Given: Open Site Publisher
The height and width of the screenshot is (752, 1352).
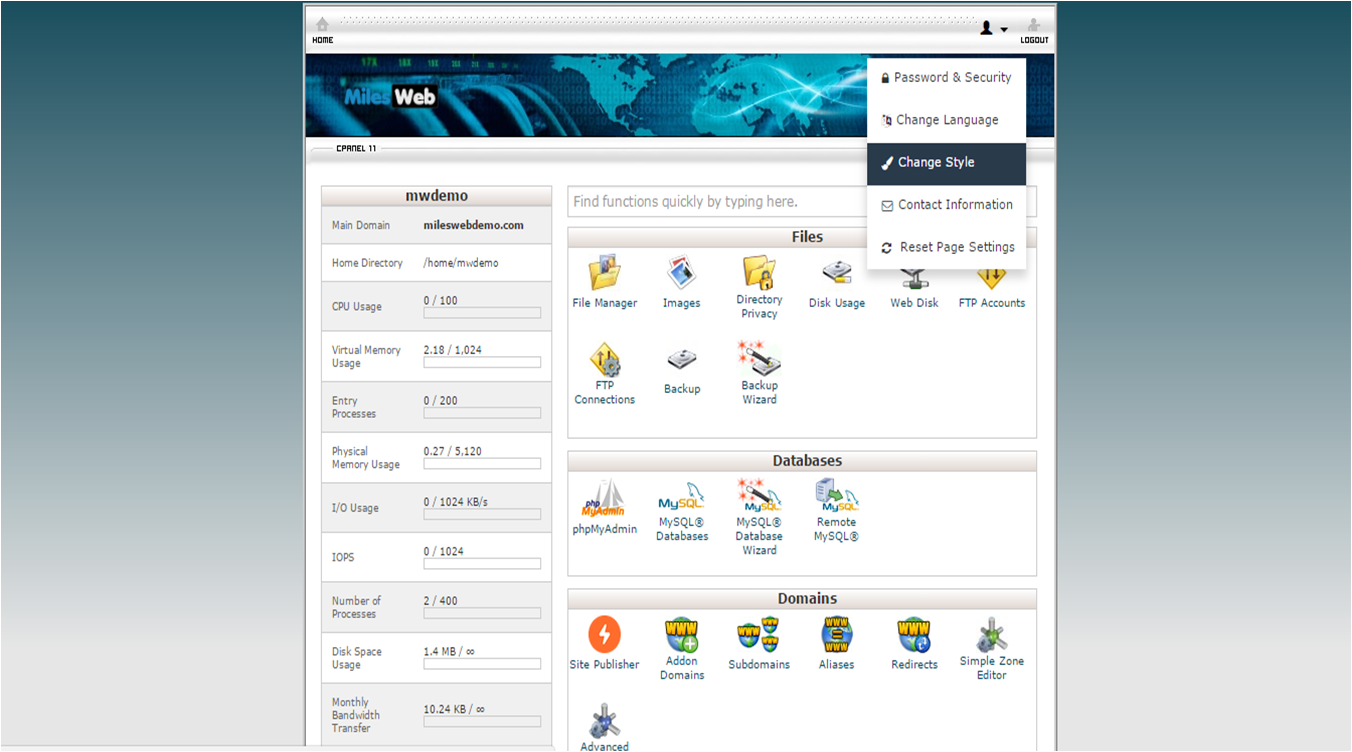Looking at the screenshot, I should 604,634.
